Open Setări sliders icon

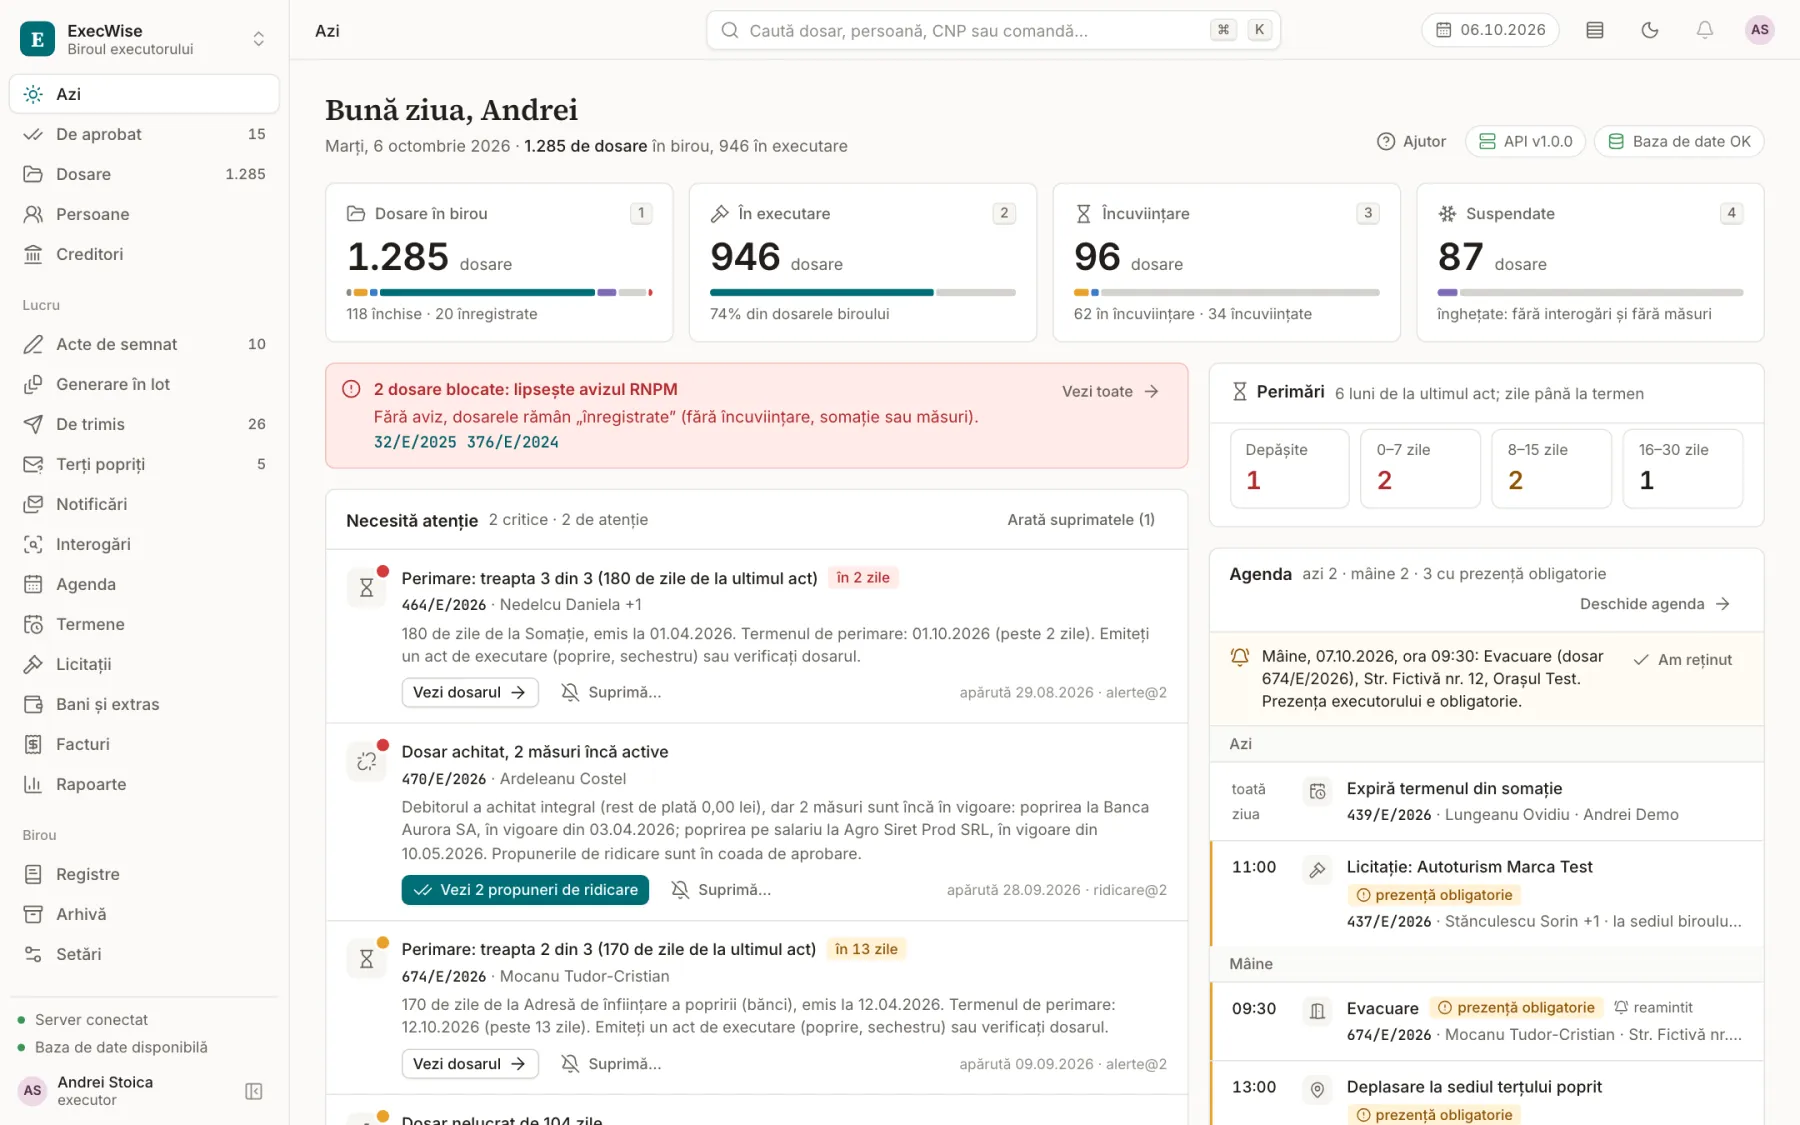(33, 954)
